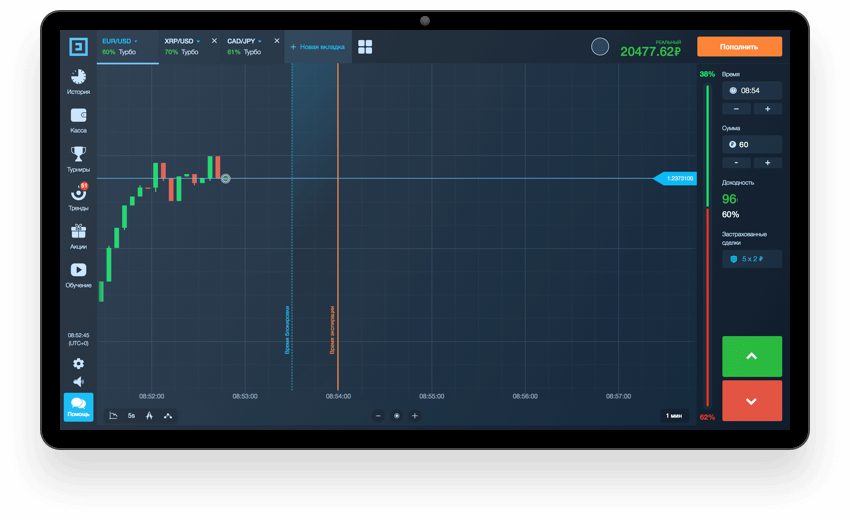Viewport: 850px width, 520px height.
Task: Mute sound with speaker icon
Action: click(78, 382)
